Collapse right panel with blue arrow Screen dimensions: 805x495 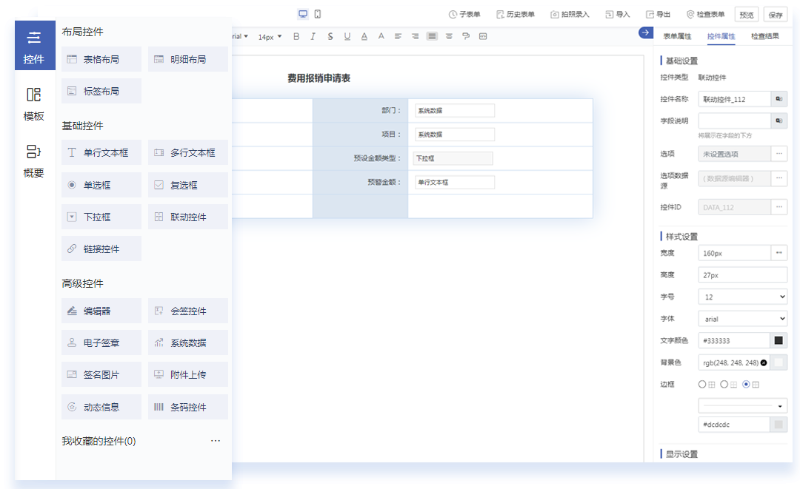click(x=645, y=33)
